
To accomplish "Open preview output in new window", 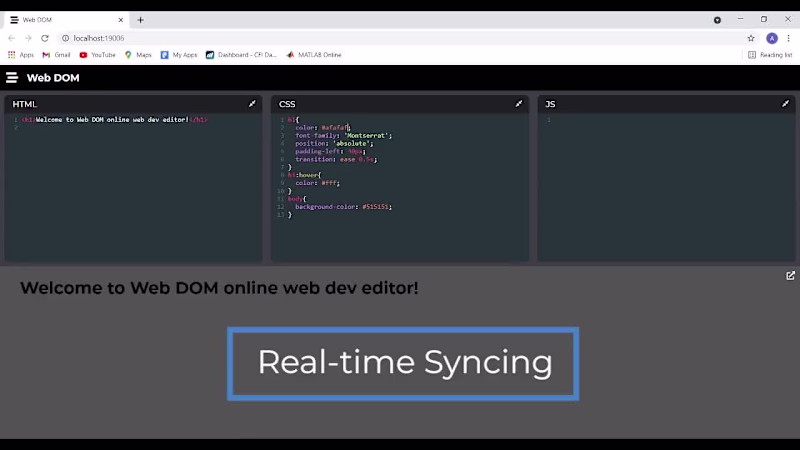I will pyautogui.click(x=790, y=276).
